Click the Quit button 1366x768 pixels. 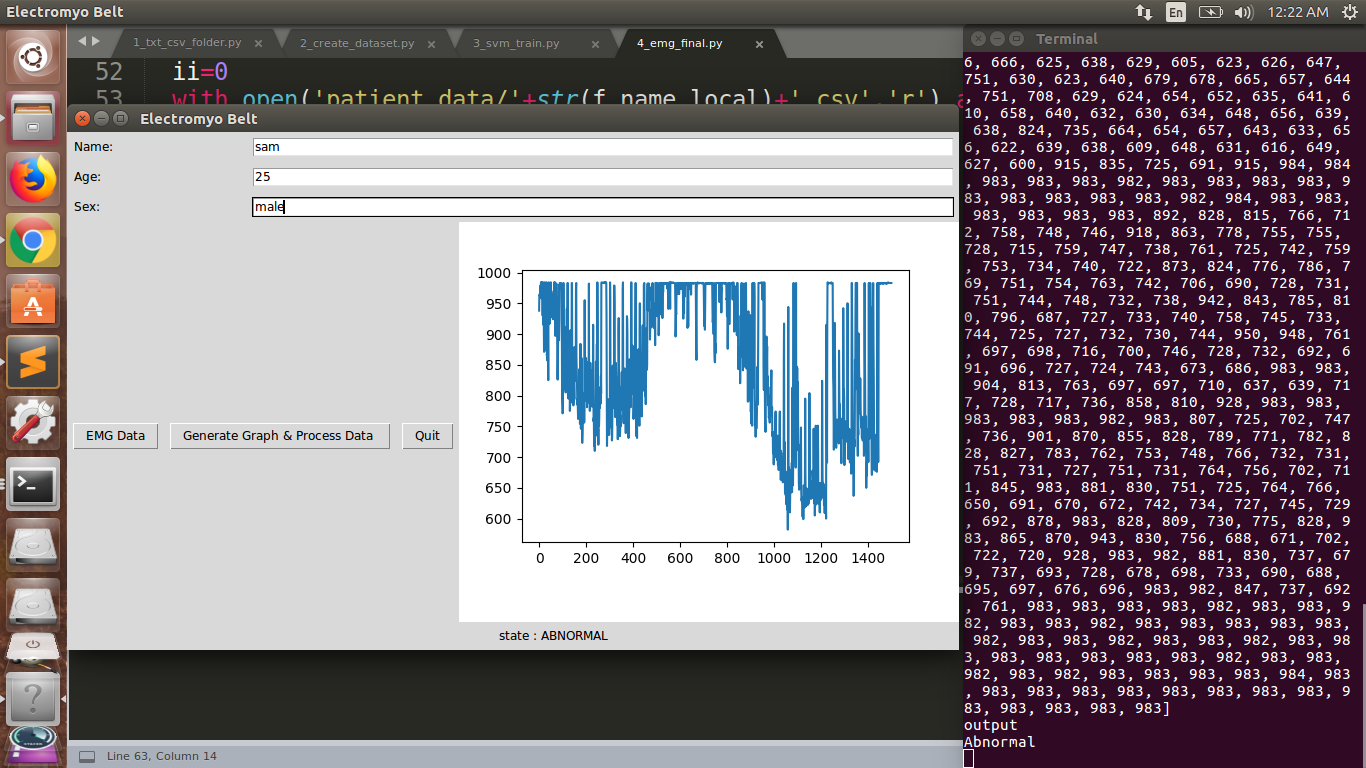[x=427, y=436]
